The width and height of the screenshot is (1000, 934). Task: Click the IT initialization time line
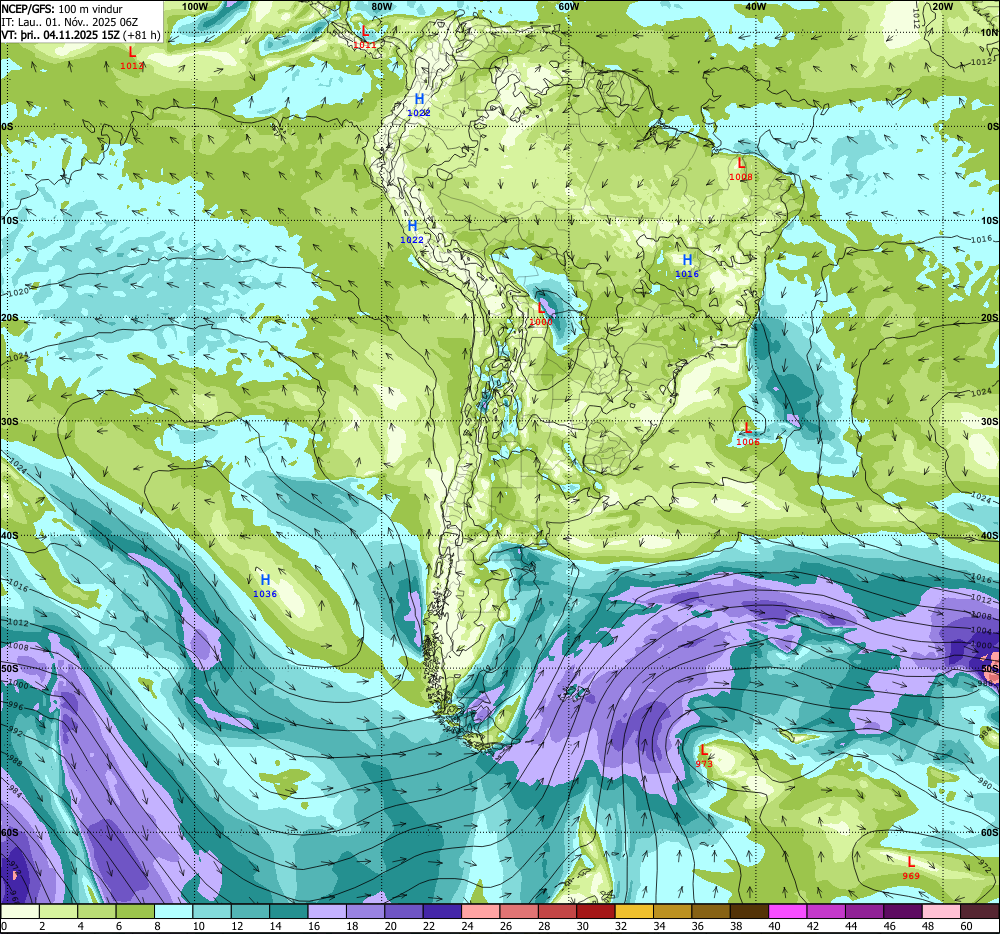(70, 22)
